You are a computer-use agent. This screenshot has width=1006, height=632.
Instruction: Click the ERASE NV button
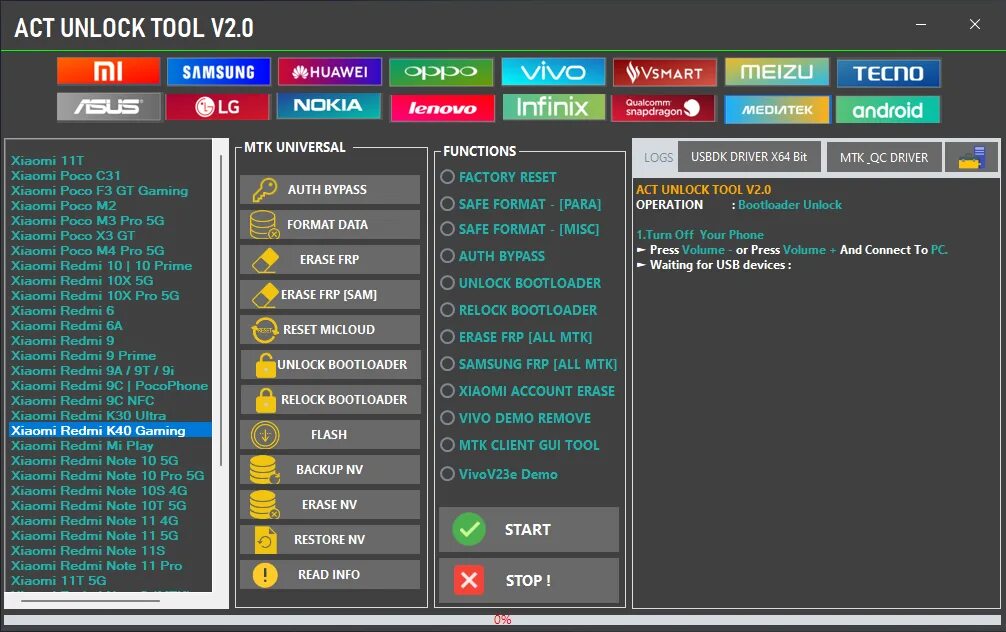point(330,504)
